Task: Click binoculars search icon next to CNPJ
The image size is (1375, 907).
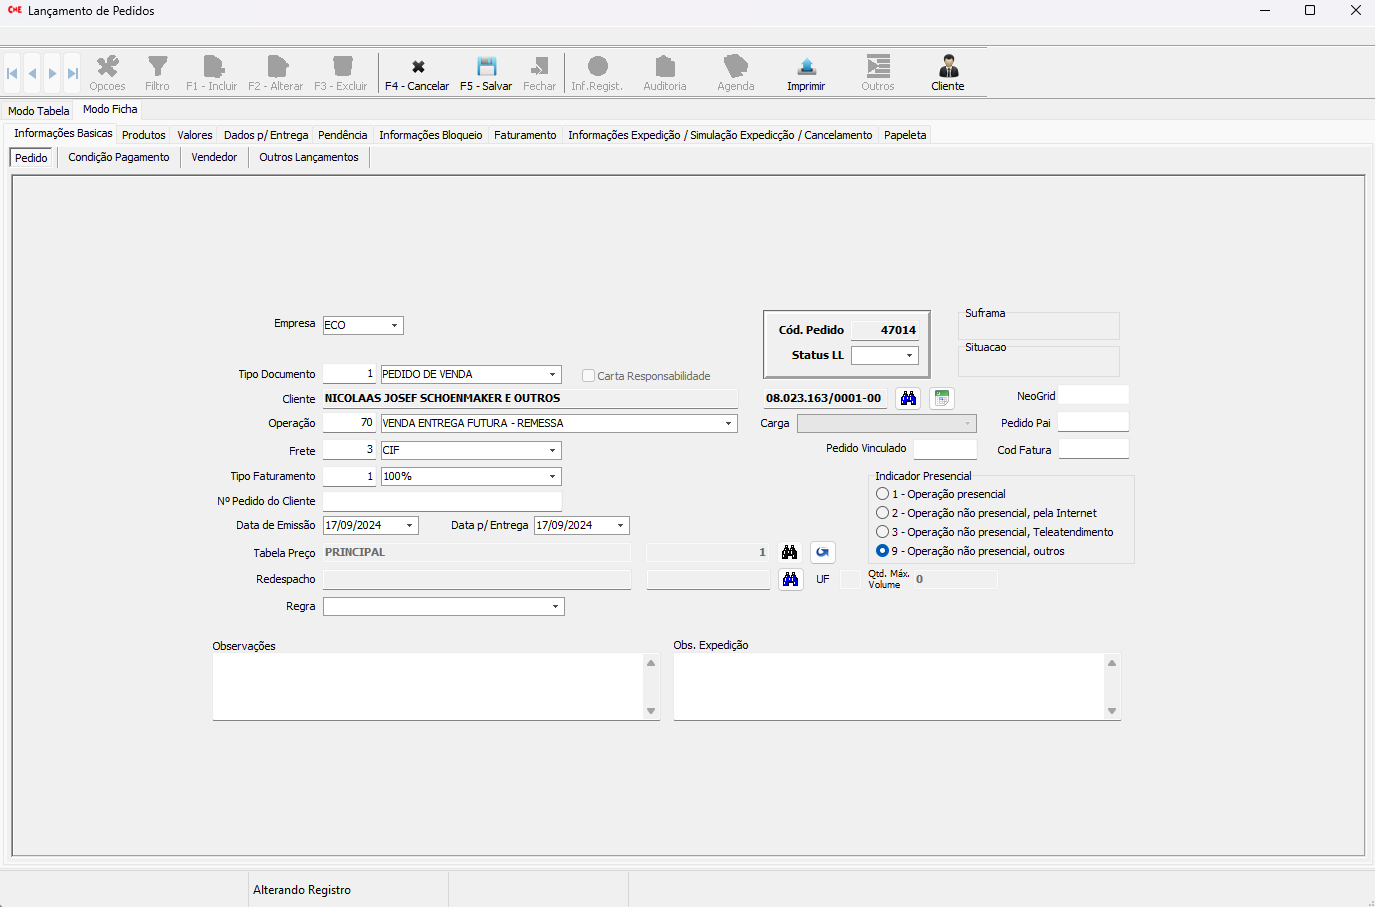Action: [908, 399]
